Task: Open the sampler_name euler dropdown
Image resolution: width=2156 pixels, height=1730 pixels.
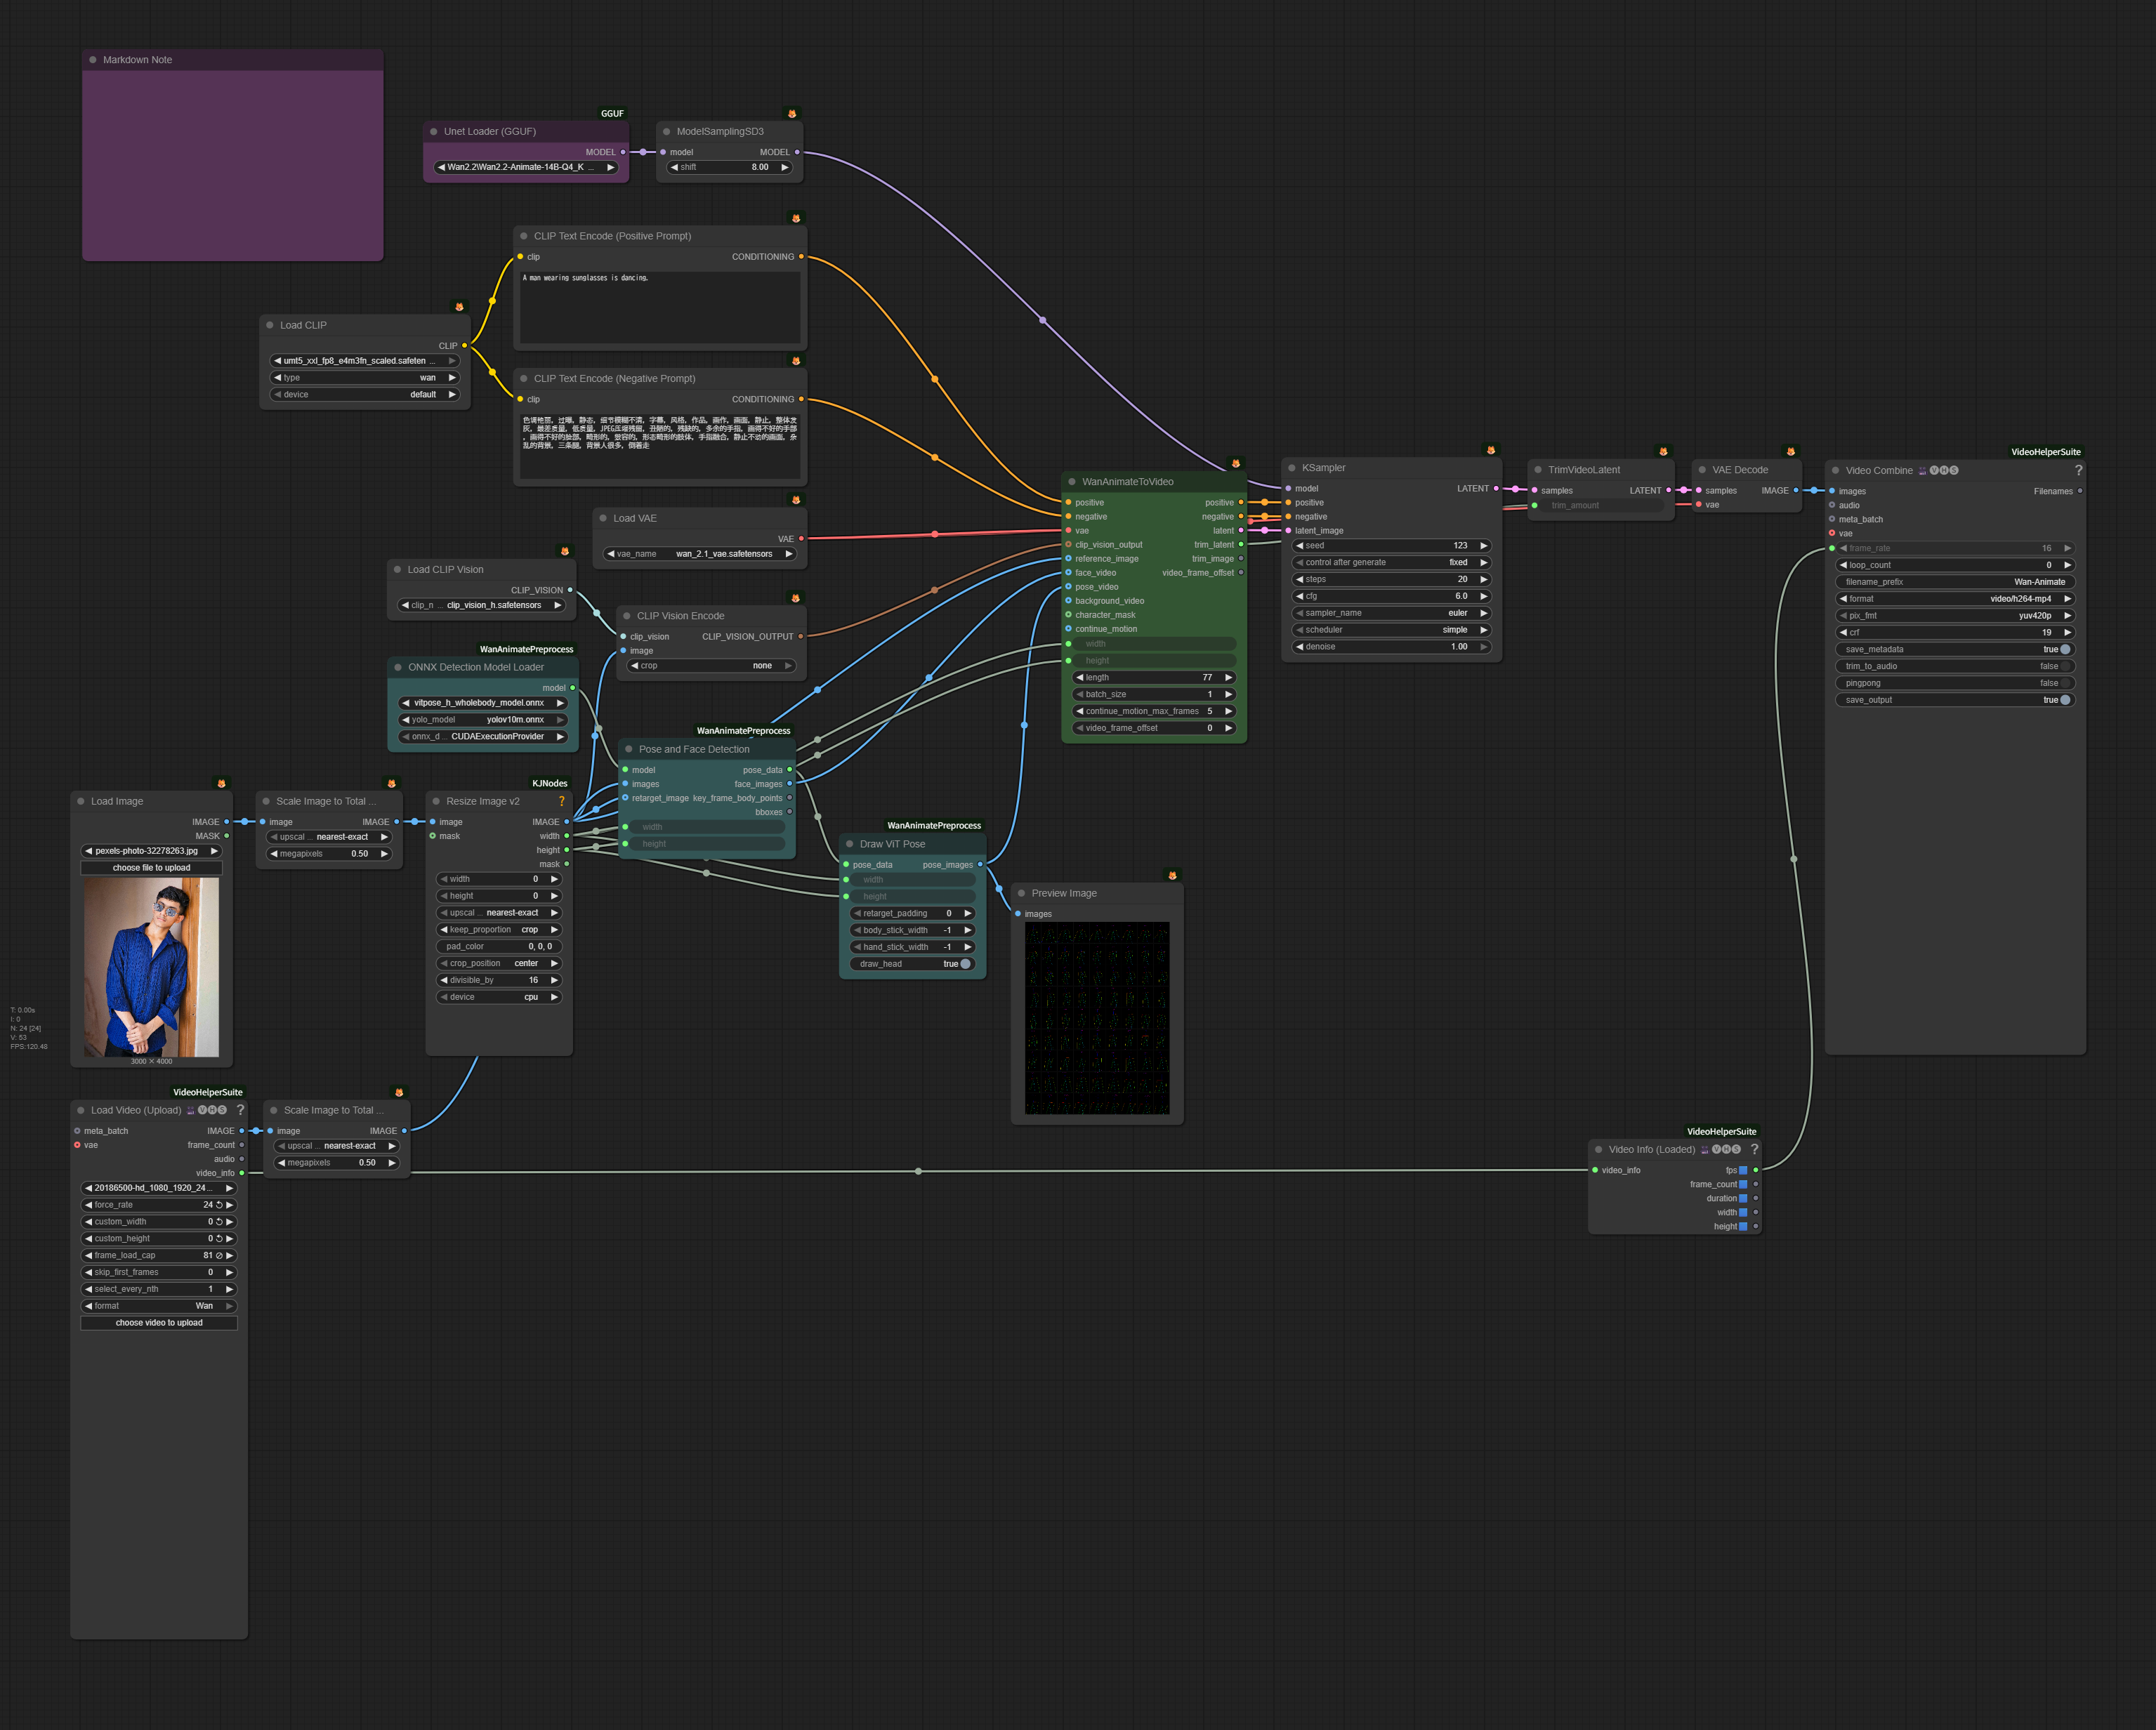Action: click(x=1391, y=613)
